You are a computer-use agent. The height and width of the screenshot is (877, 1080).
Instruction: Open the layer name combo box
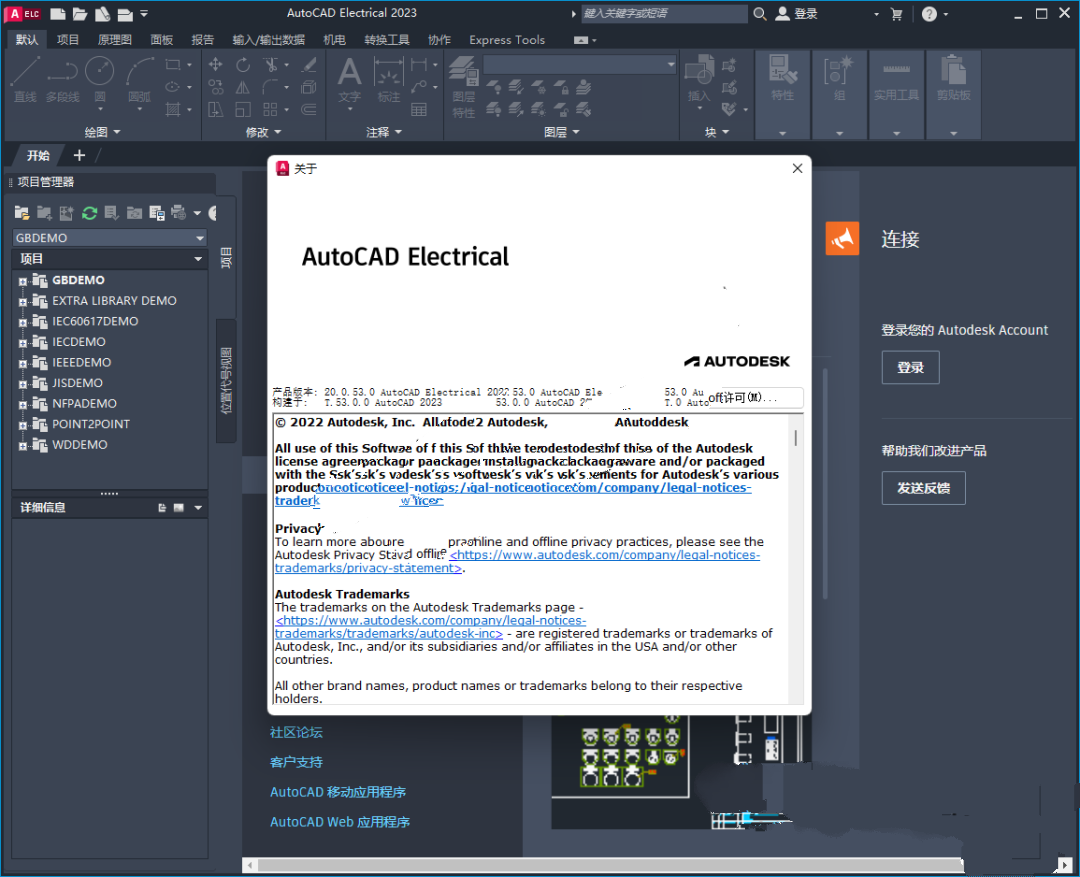[x=580, y=65]
